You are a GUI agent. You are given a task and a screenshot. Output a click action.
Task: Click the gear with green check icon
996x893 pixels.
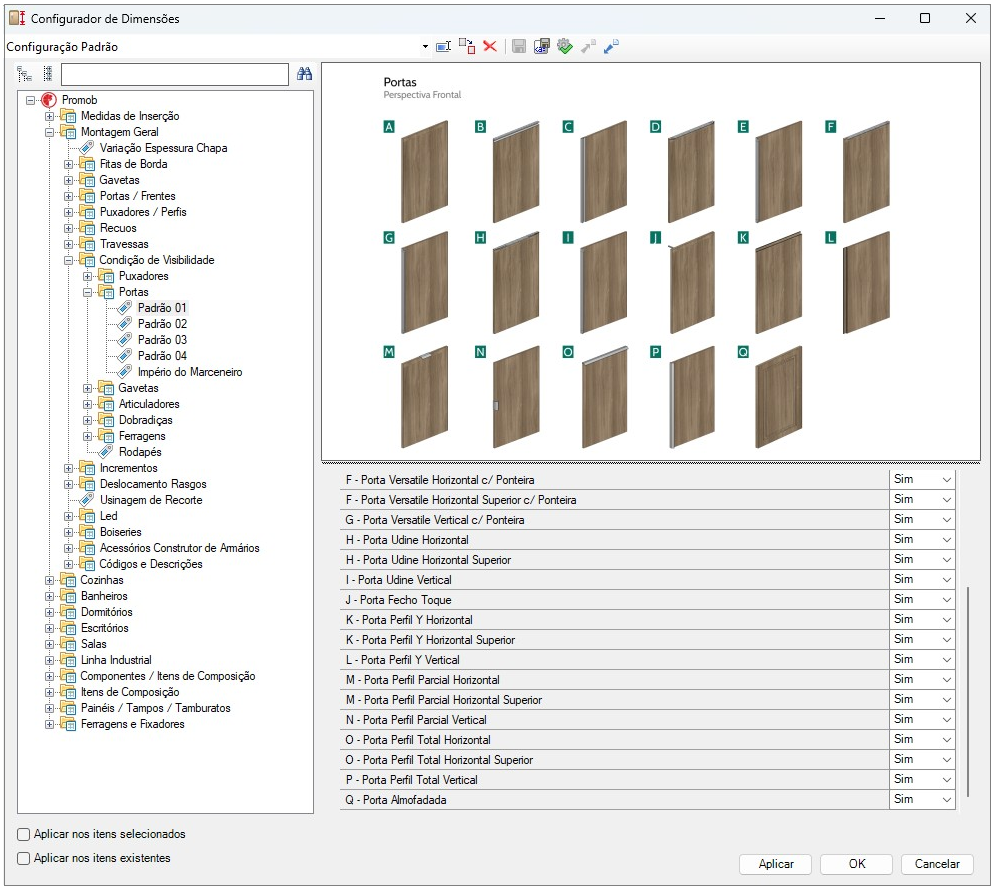[565, 46]
